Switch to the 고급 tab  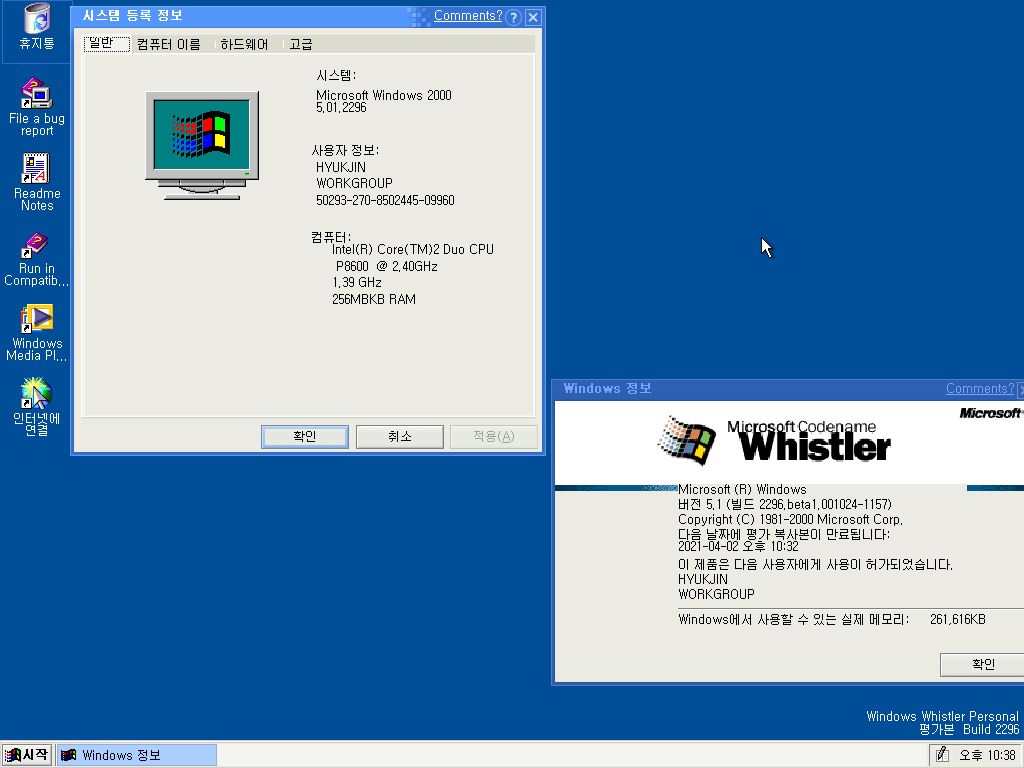point(300,44)
